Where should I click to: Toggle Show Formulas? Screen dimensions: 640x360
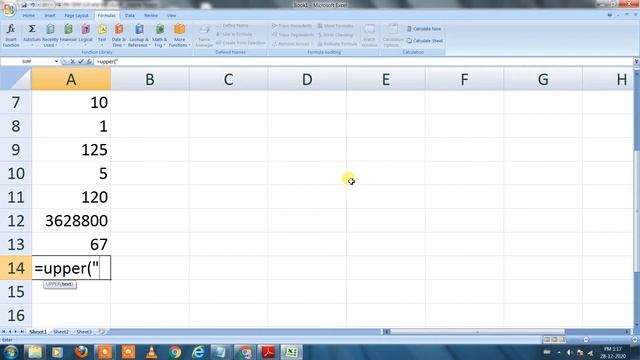point(336,26)
